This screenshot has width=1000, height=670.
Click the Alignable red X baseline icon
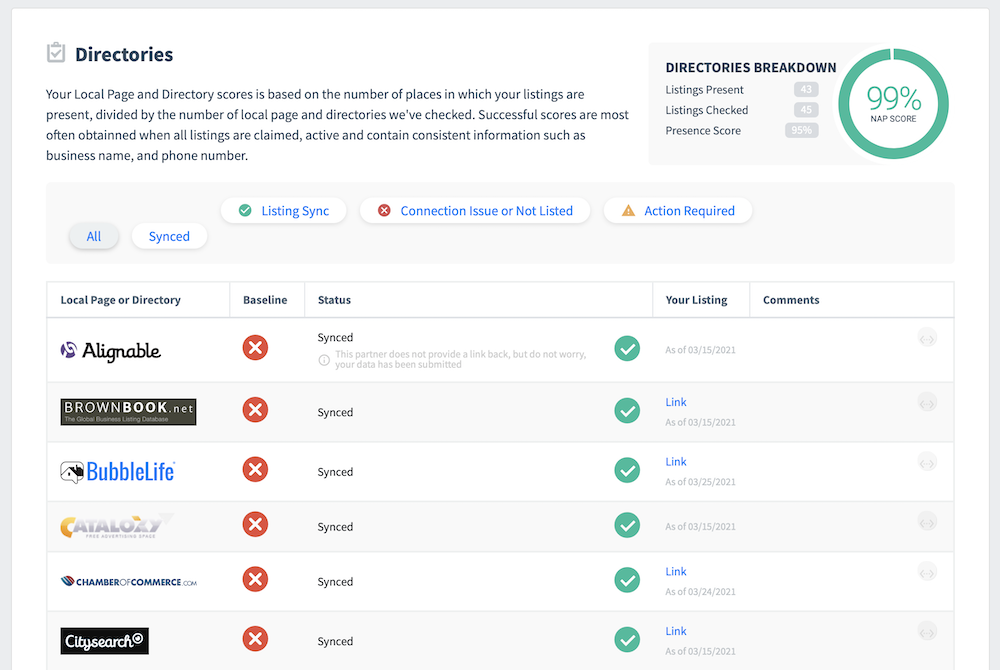pos(255,348)
